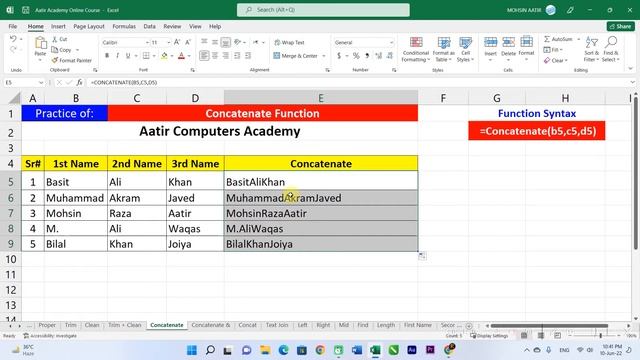This screenshot has height=360, width=640.
Task: Open the Clear eraser menu
Action: click(555, 60)
